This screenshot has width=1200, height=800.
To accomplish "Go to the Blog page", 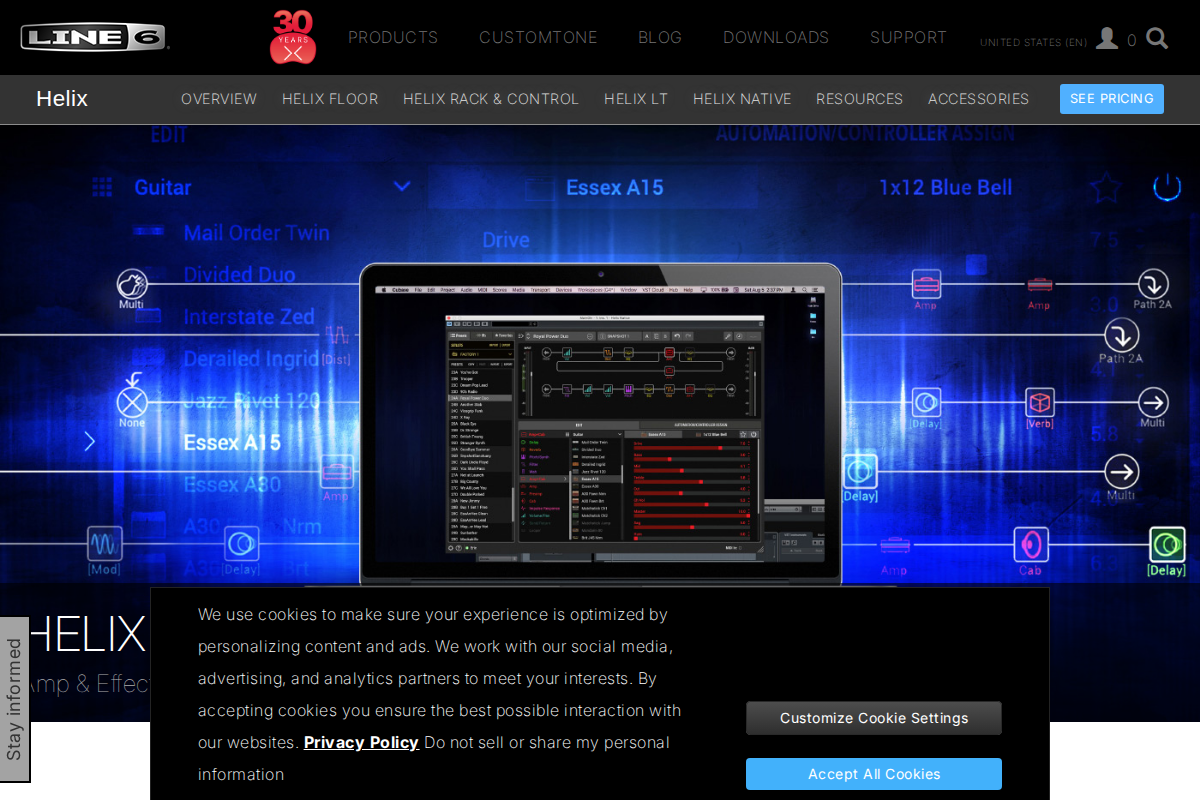I will pos(660,37).
